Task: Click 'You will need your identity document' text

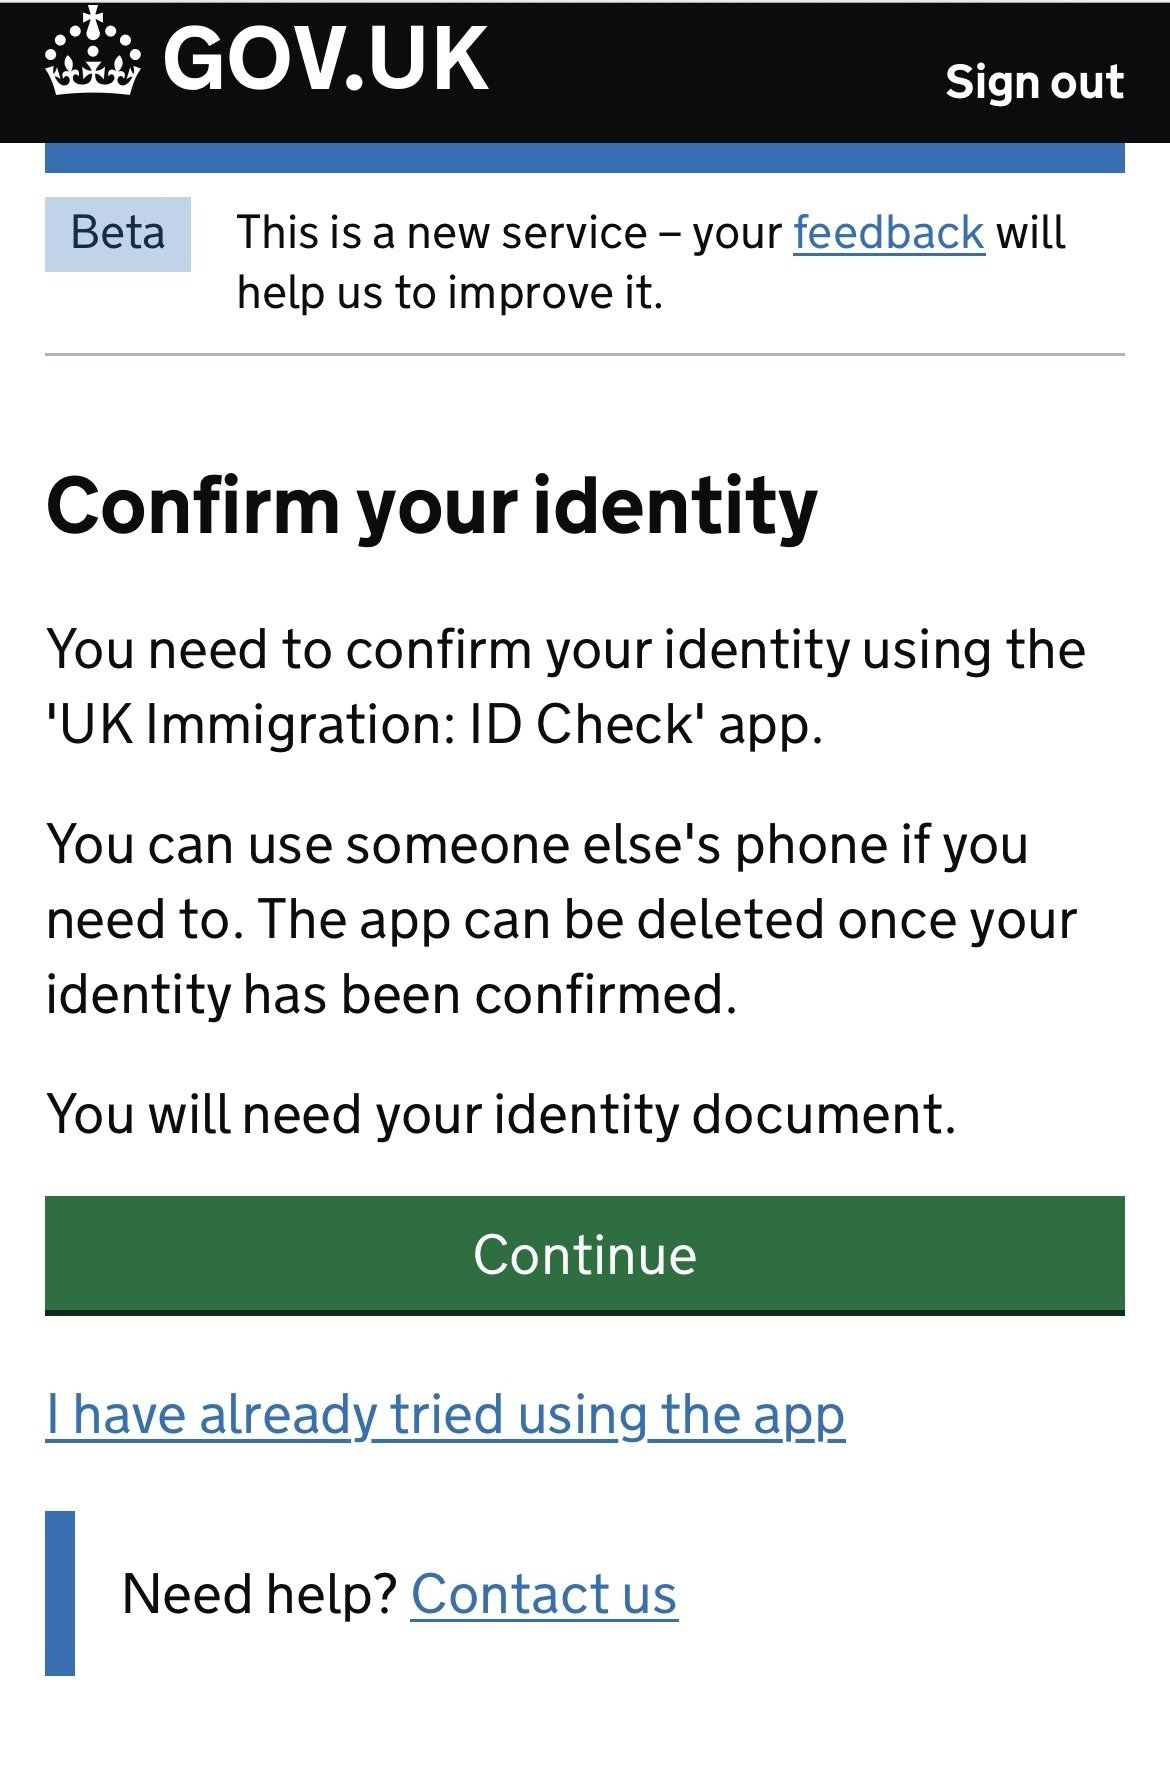Action: [x=501, y=1114]
